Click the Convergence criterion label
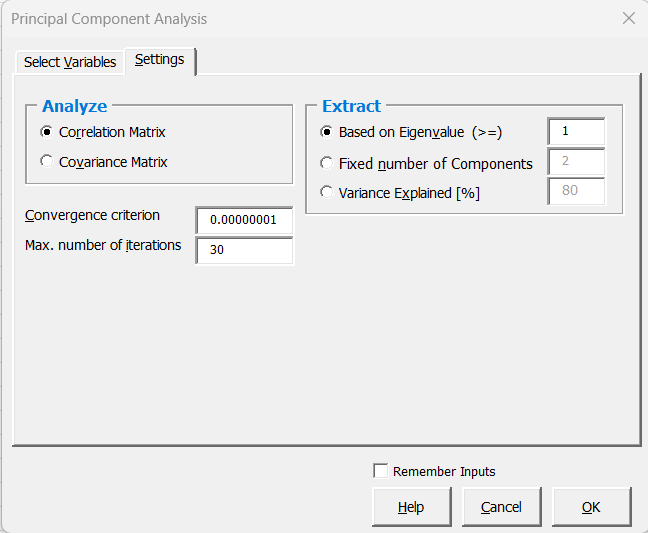Viewport: 648px width, 533px height. (x=92, y=215)
